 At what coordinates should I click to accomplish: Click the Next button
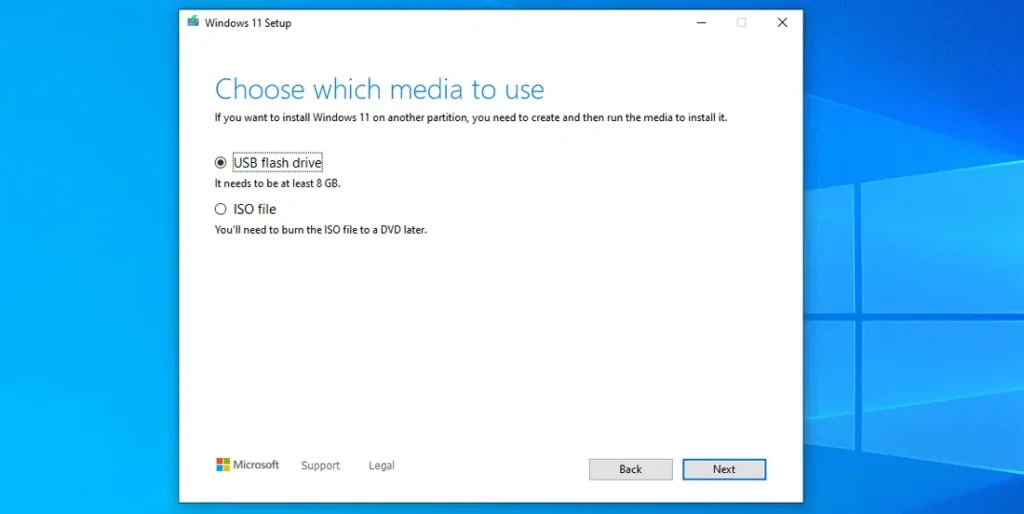[x=724, y=469]
